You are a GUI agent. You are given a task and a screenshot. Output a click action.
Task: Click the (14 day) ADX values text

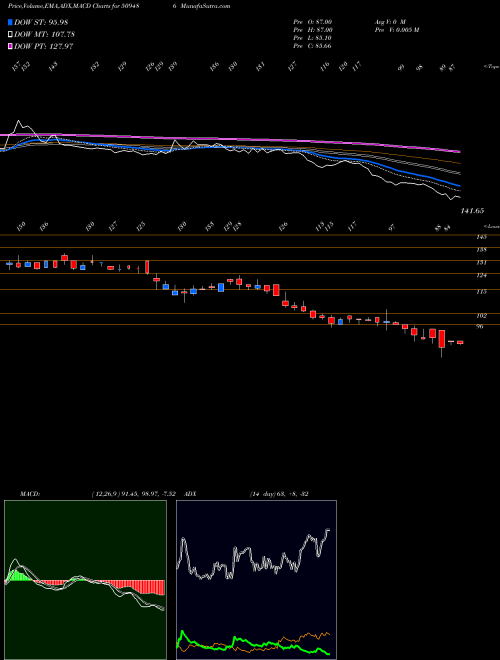(x=279, y=493)
